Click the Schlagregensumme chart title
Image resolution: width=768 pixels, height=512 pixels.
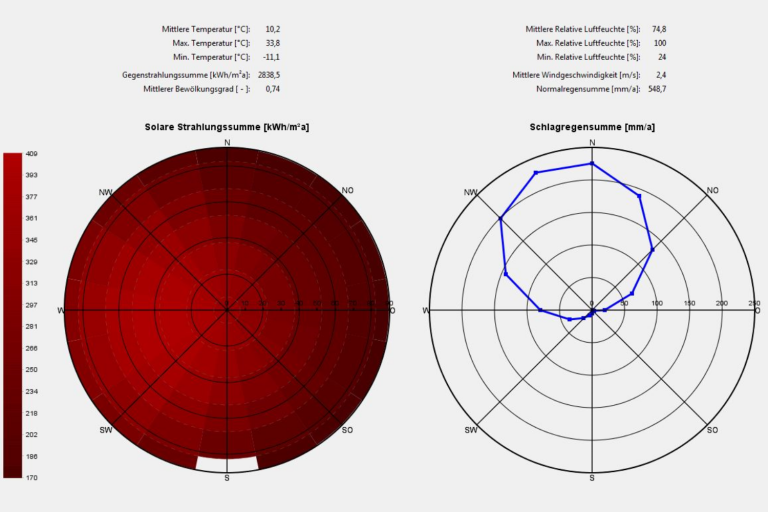tap(592, 127)
